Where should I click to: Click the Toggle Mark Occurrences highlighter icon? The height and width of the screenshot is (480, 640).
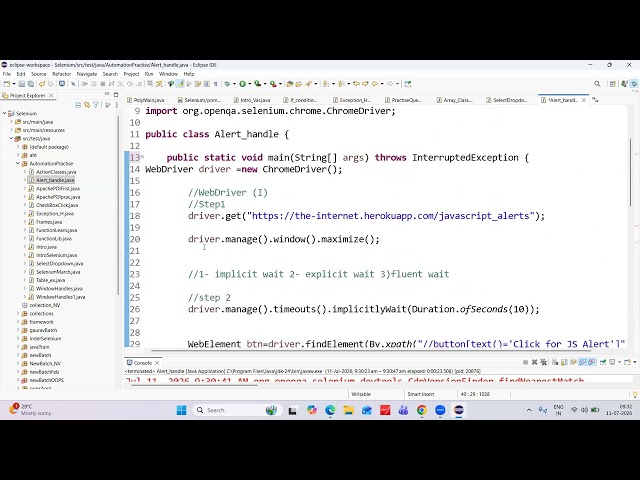[180, 84]
